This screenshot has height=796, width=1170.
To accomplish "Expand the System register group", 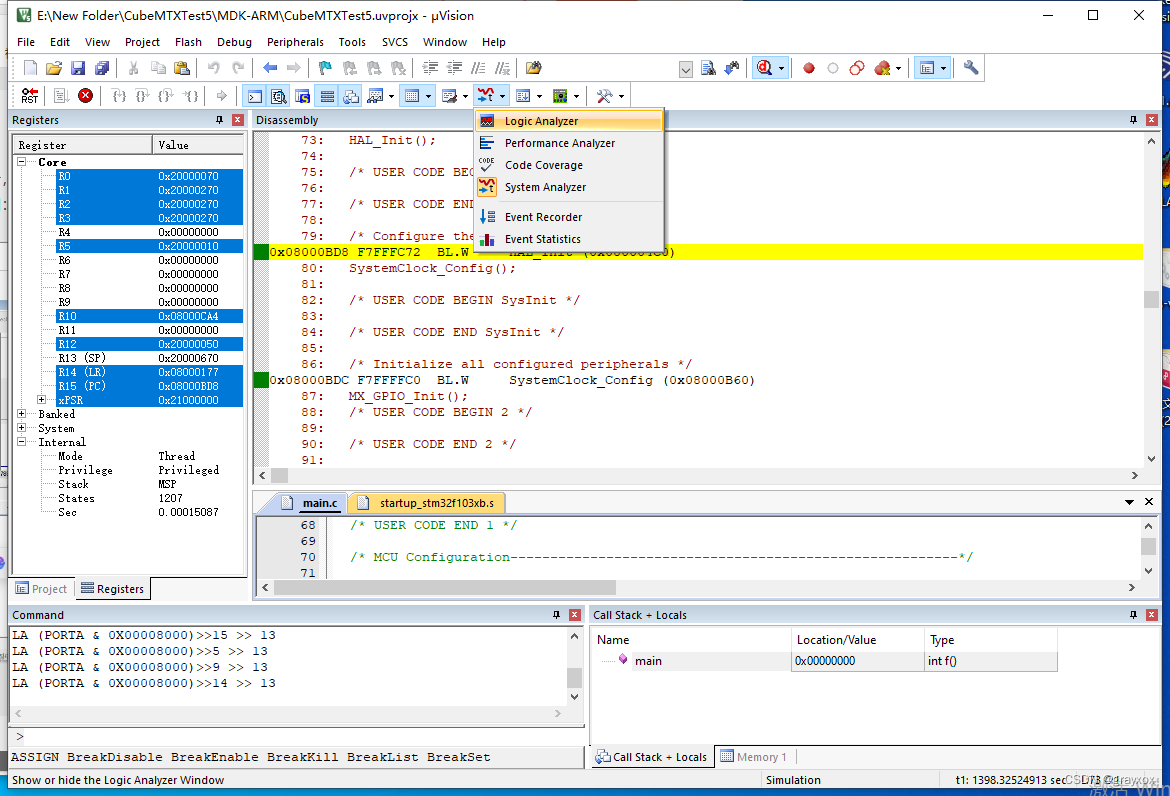I will pyautogui.click(x=22, y=428).
